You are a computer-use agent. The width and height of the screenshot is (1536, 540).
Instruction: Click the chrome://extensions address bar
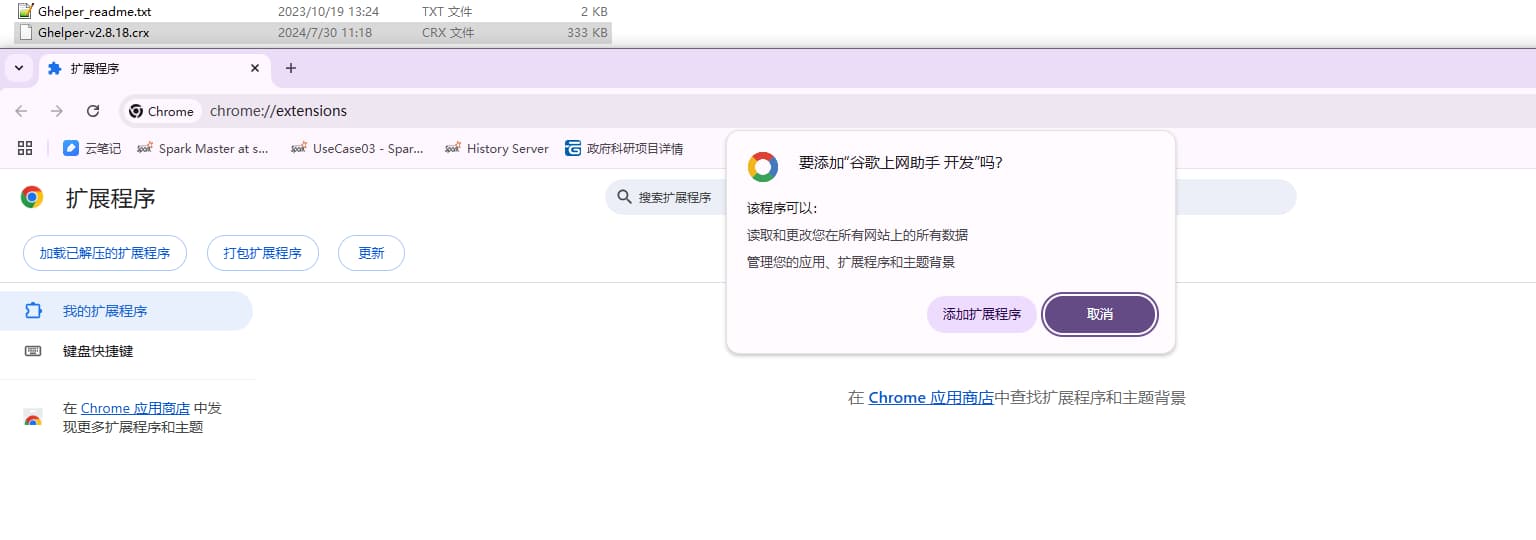click(x=500, y=111)
